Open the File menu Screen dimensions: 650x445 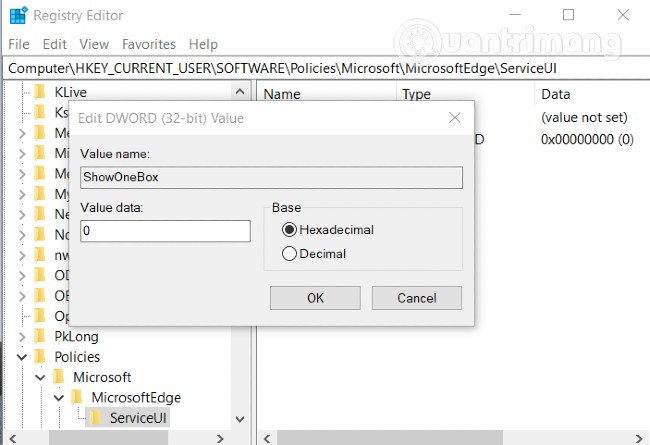(19, 44)
